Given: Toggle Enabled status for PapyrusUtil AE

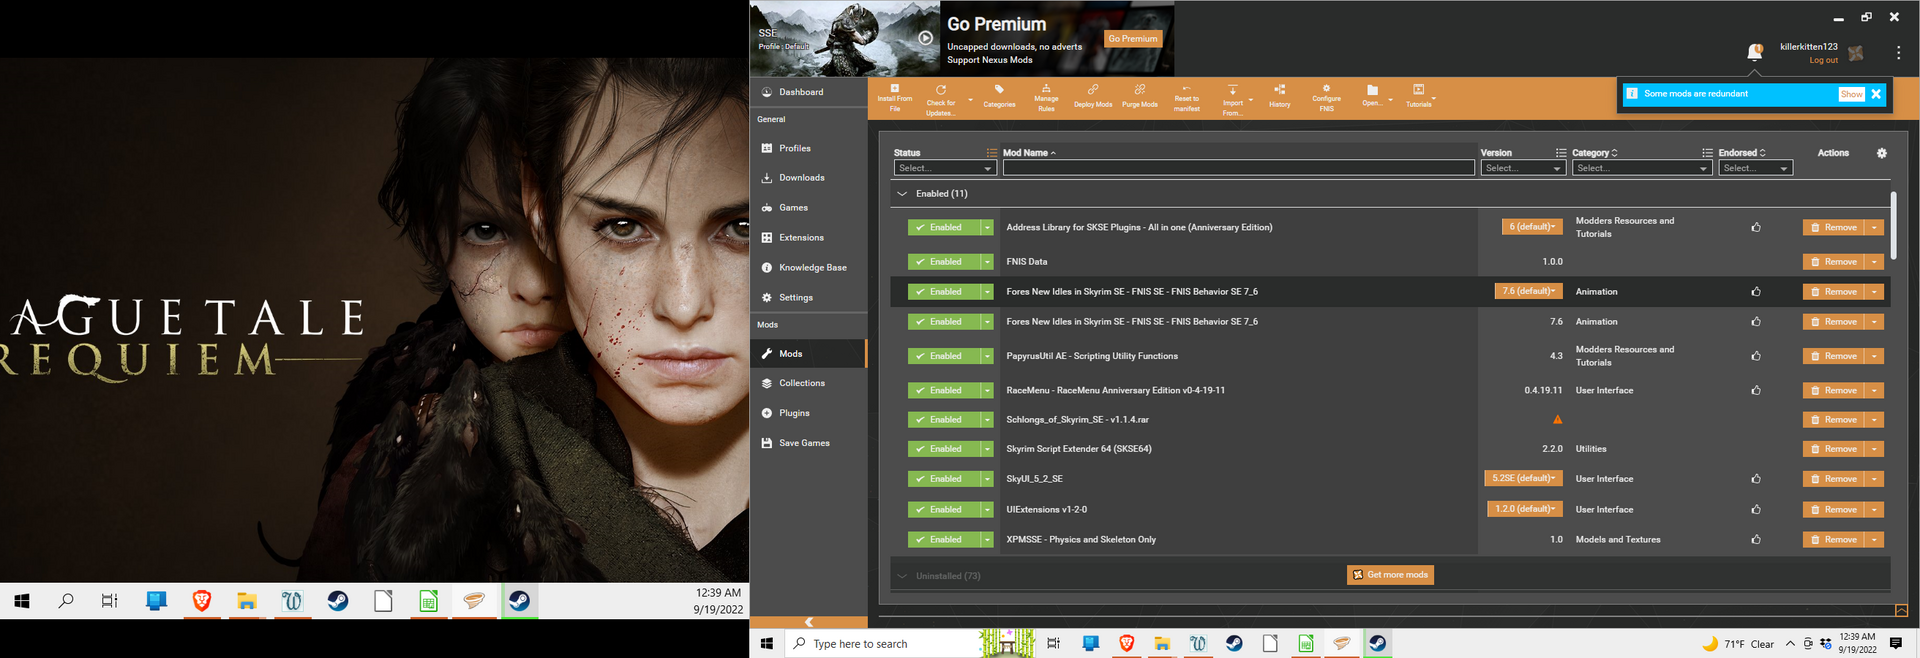Looking at the screenshot, I should tap(944, 356).
